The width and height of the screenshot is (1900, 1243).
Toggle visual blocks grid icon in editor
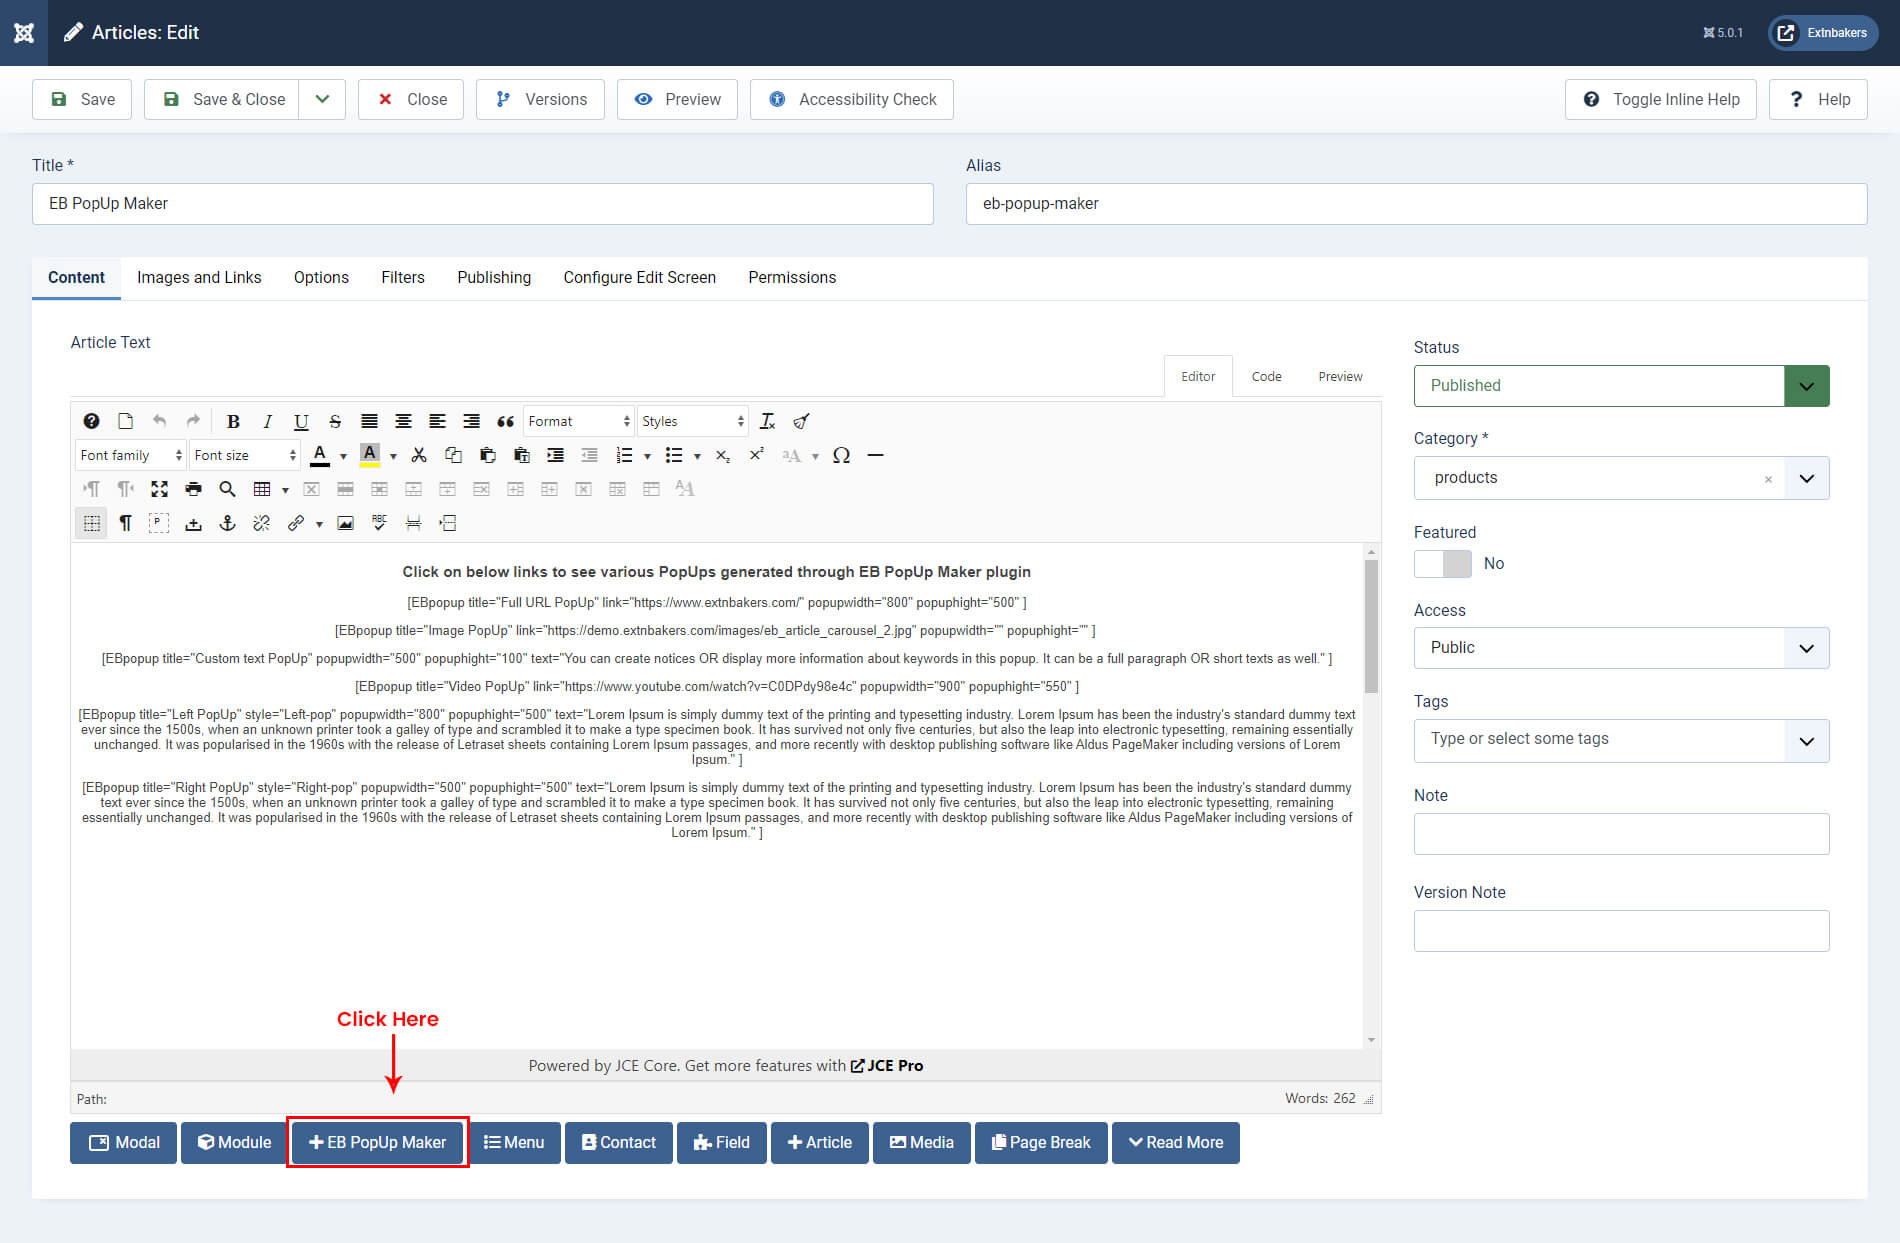91,523
